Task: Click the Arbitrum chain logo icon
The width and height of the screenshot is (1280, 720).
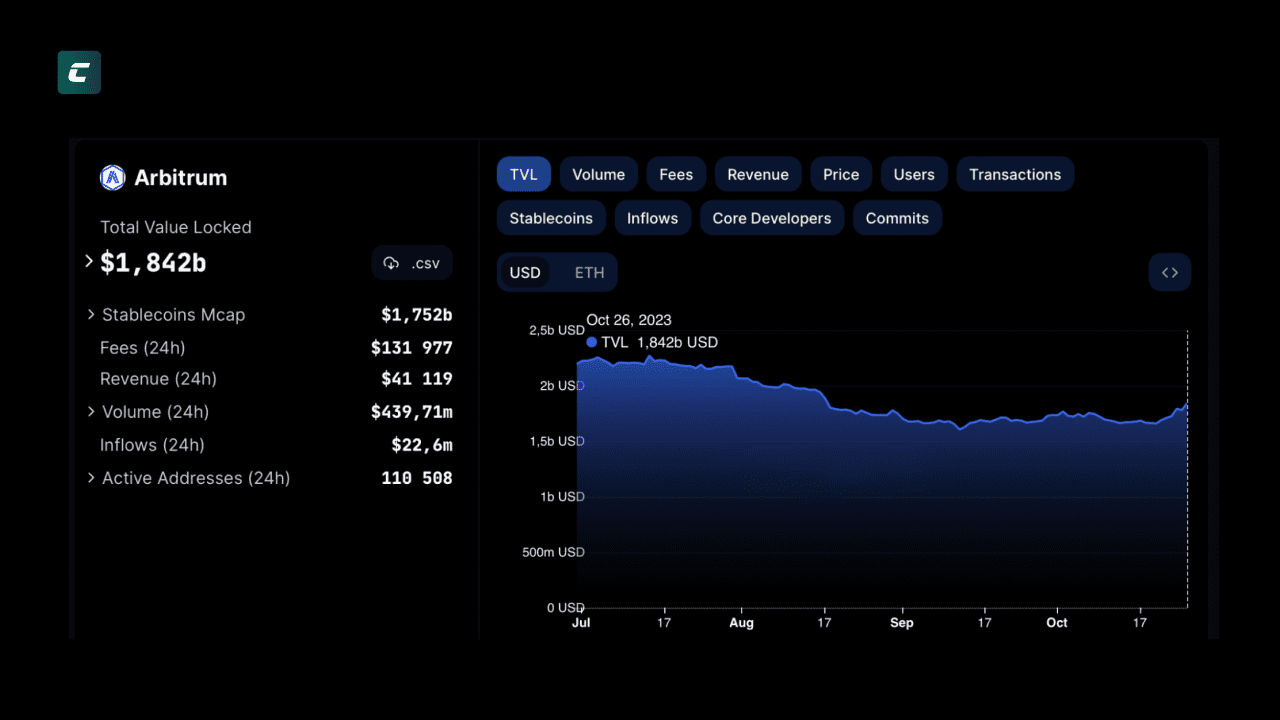Action: click(x=112, y=177)
